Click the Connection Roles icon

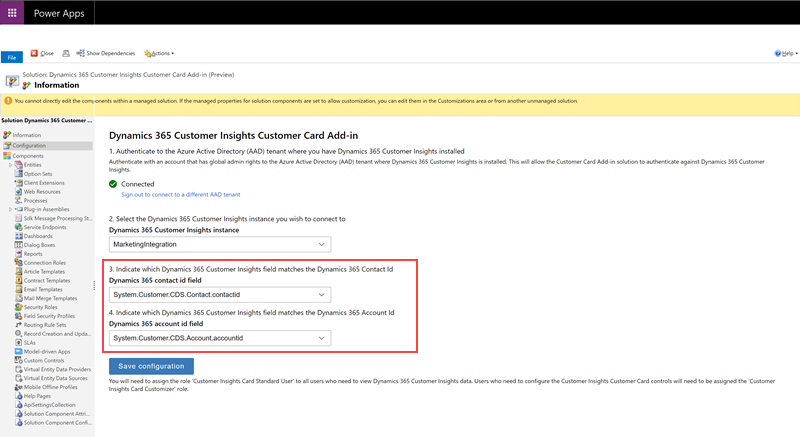coord(19,263)
